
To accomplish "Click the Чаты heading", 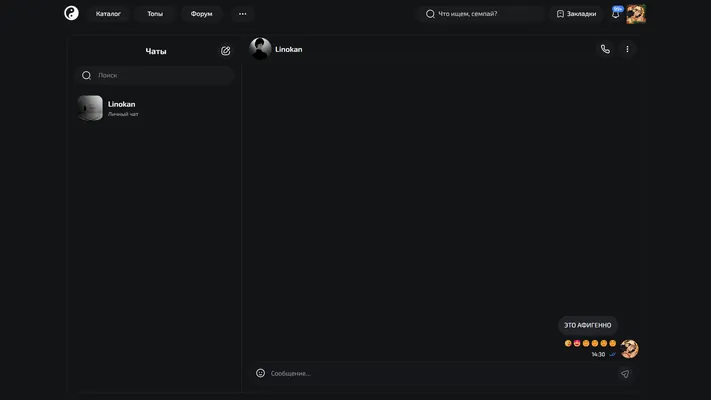I will pyautogui.click(x=156, y=51).
